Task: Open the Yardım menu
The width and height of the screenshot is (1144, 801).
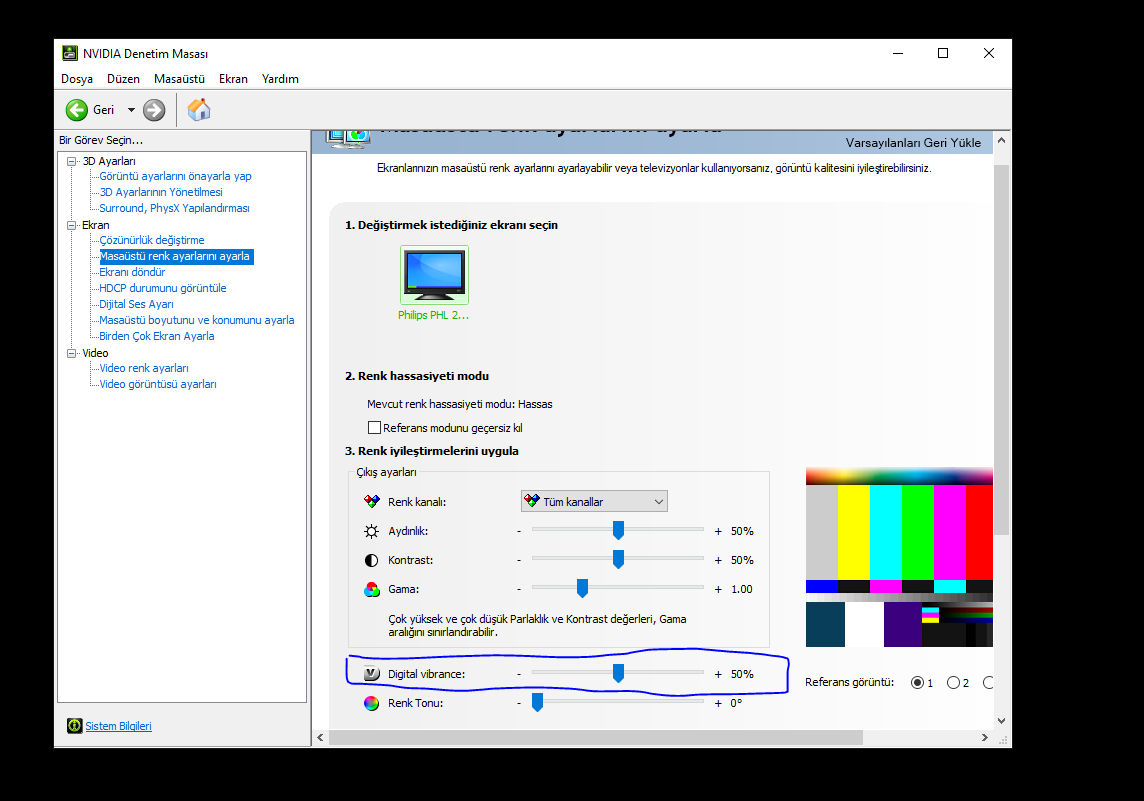Action: coord(280,79)
